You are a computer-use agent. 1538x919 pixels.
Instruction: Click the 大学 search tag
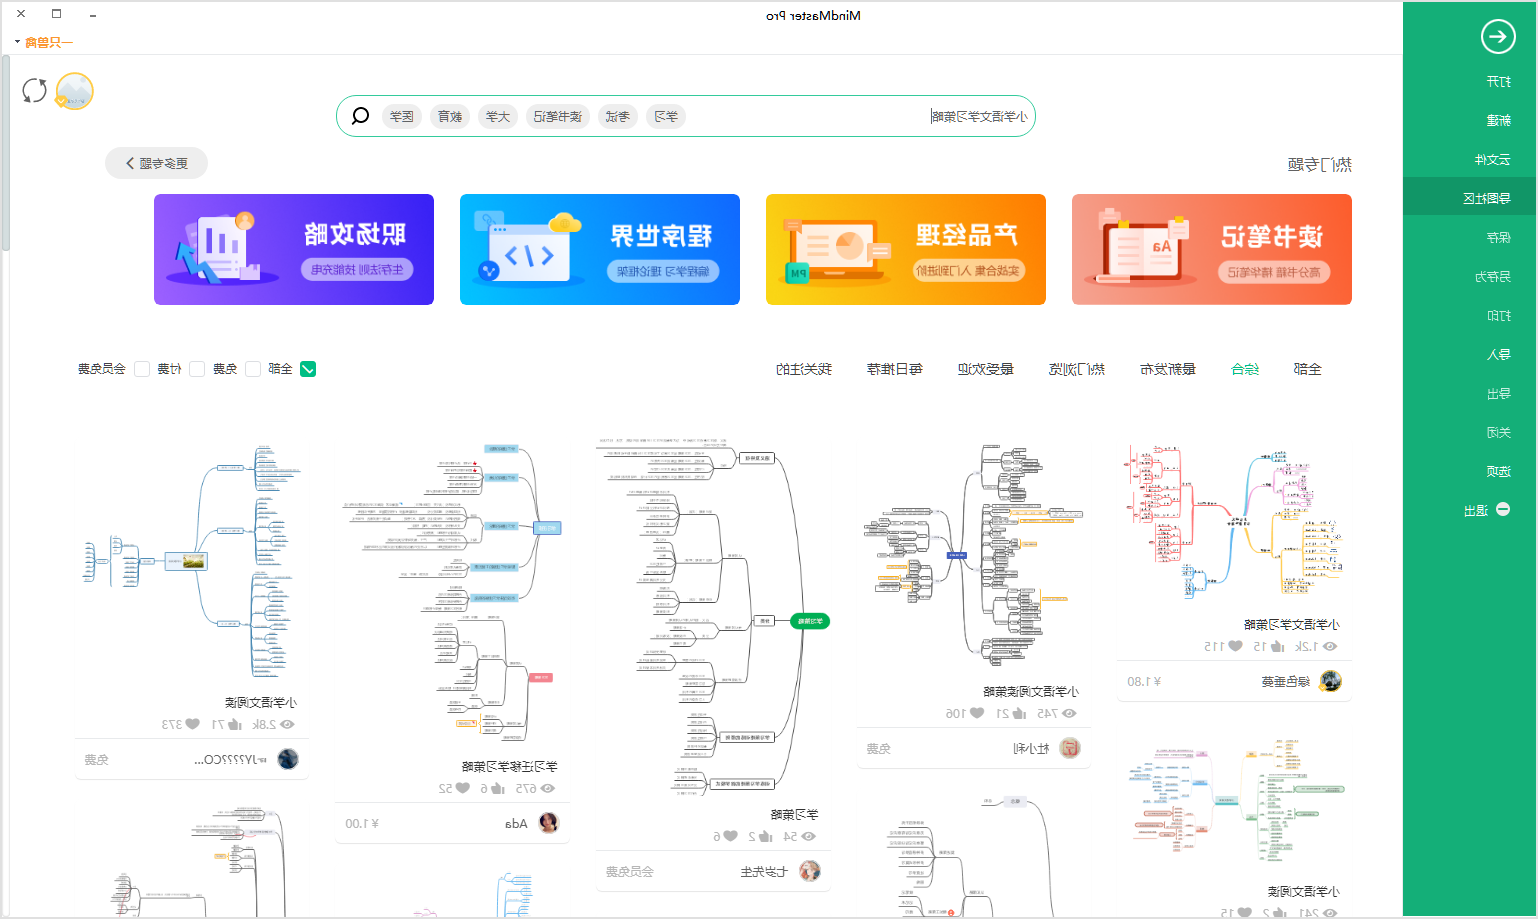click(x=498, y=117)
